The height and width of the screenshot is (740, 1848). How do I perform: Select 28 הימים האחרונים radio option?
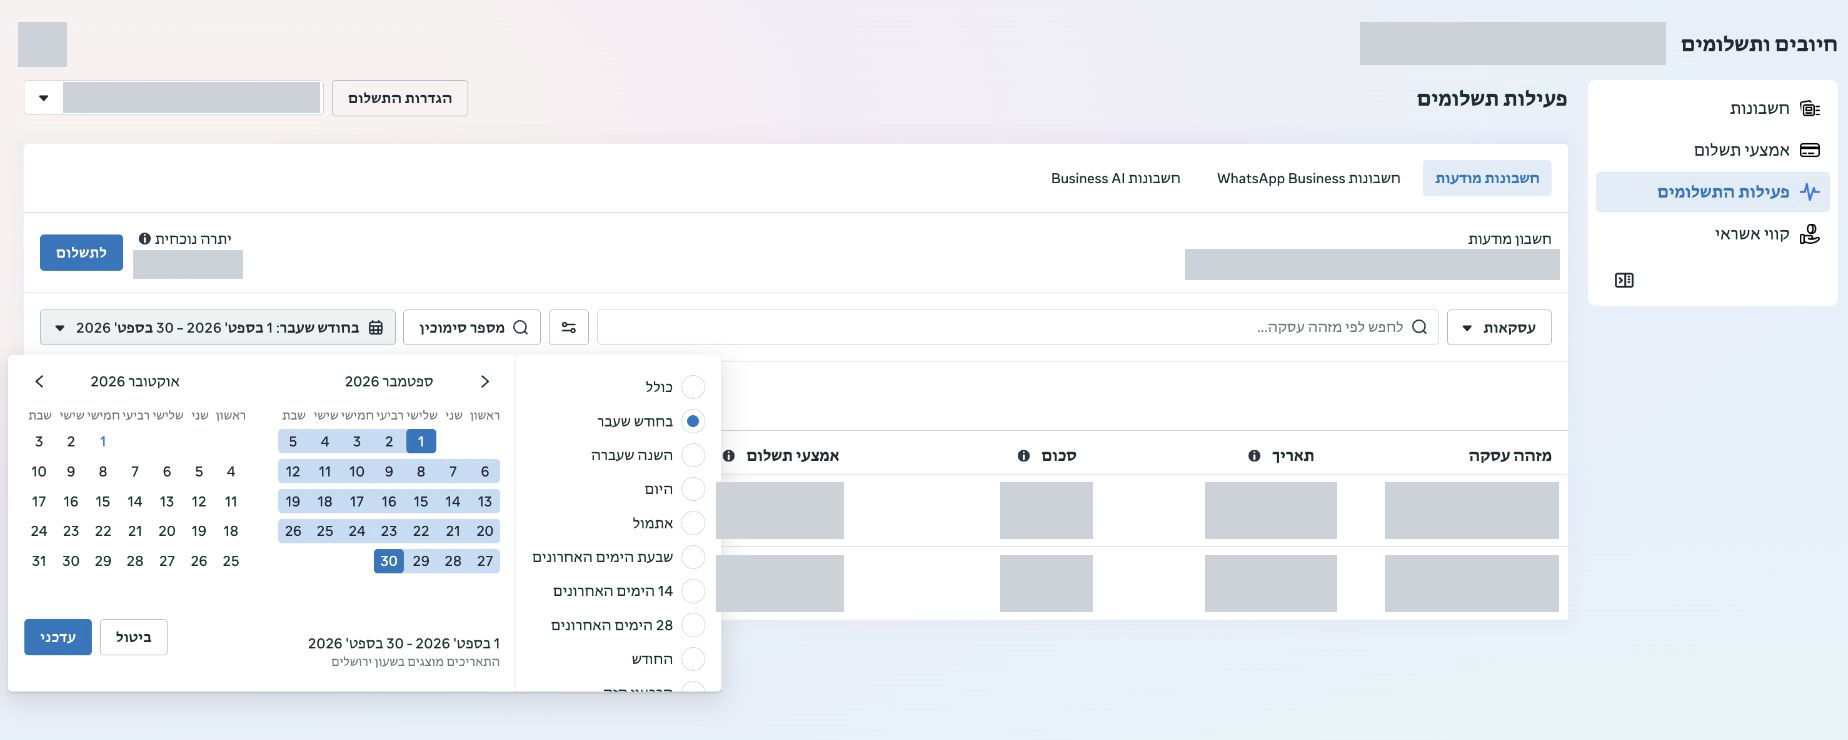[692, 625]
